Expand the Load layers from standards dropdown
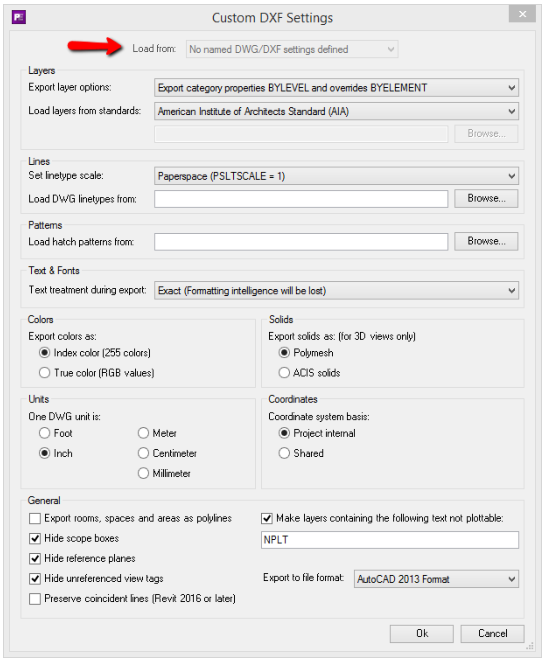This screenshot has height=661, width=545. pos(336,112)
